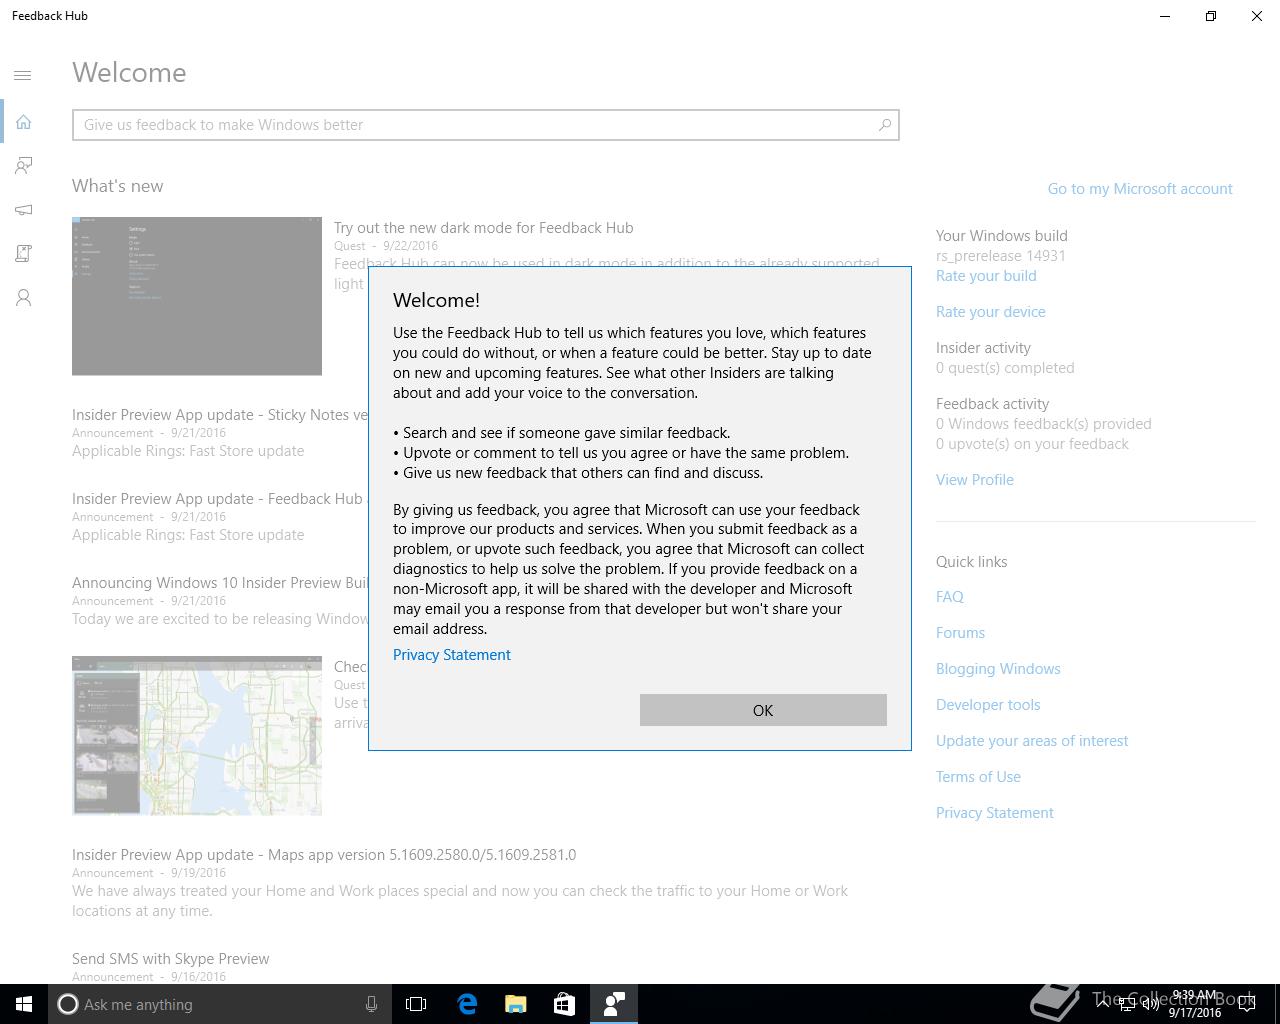Open 'Try out the new dark mode' item
Image resolution: width=1280 pixels, height=1024 pixels.
[x=484, y=228]
